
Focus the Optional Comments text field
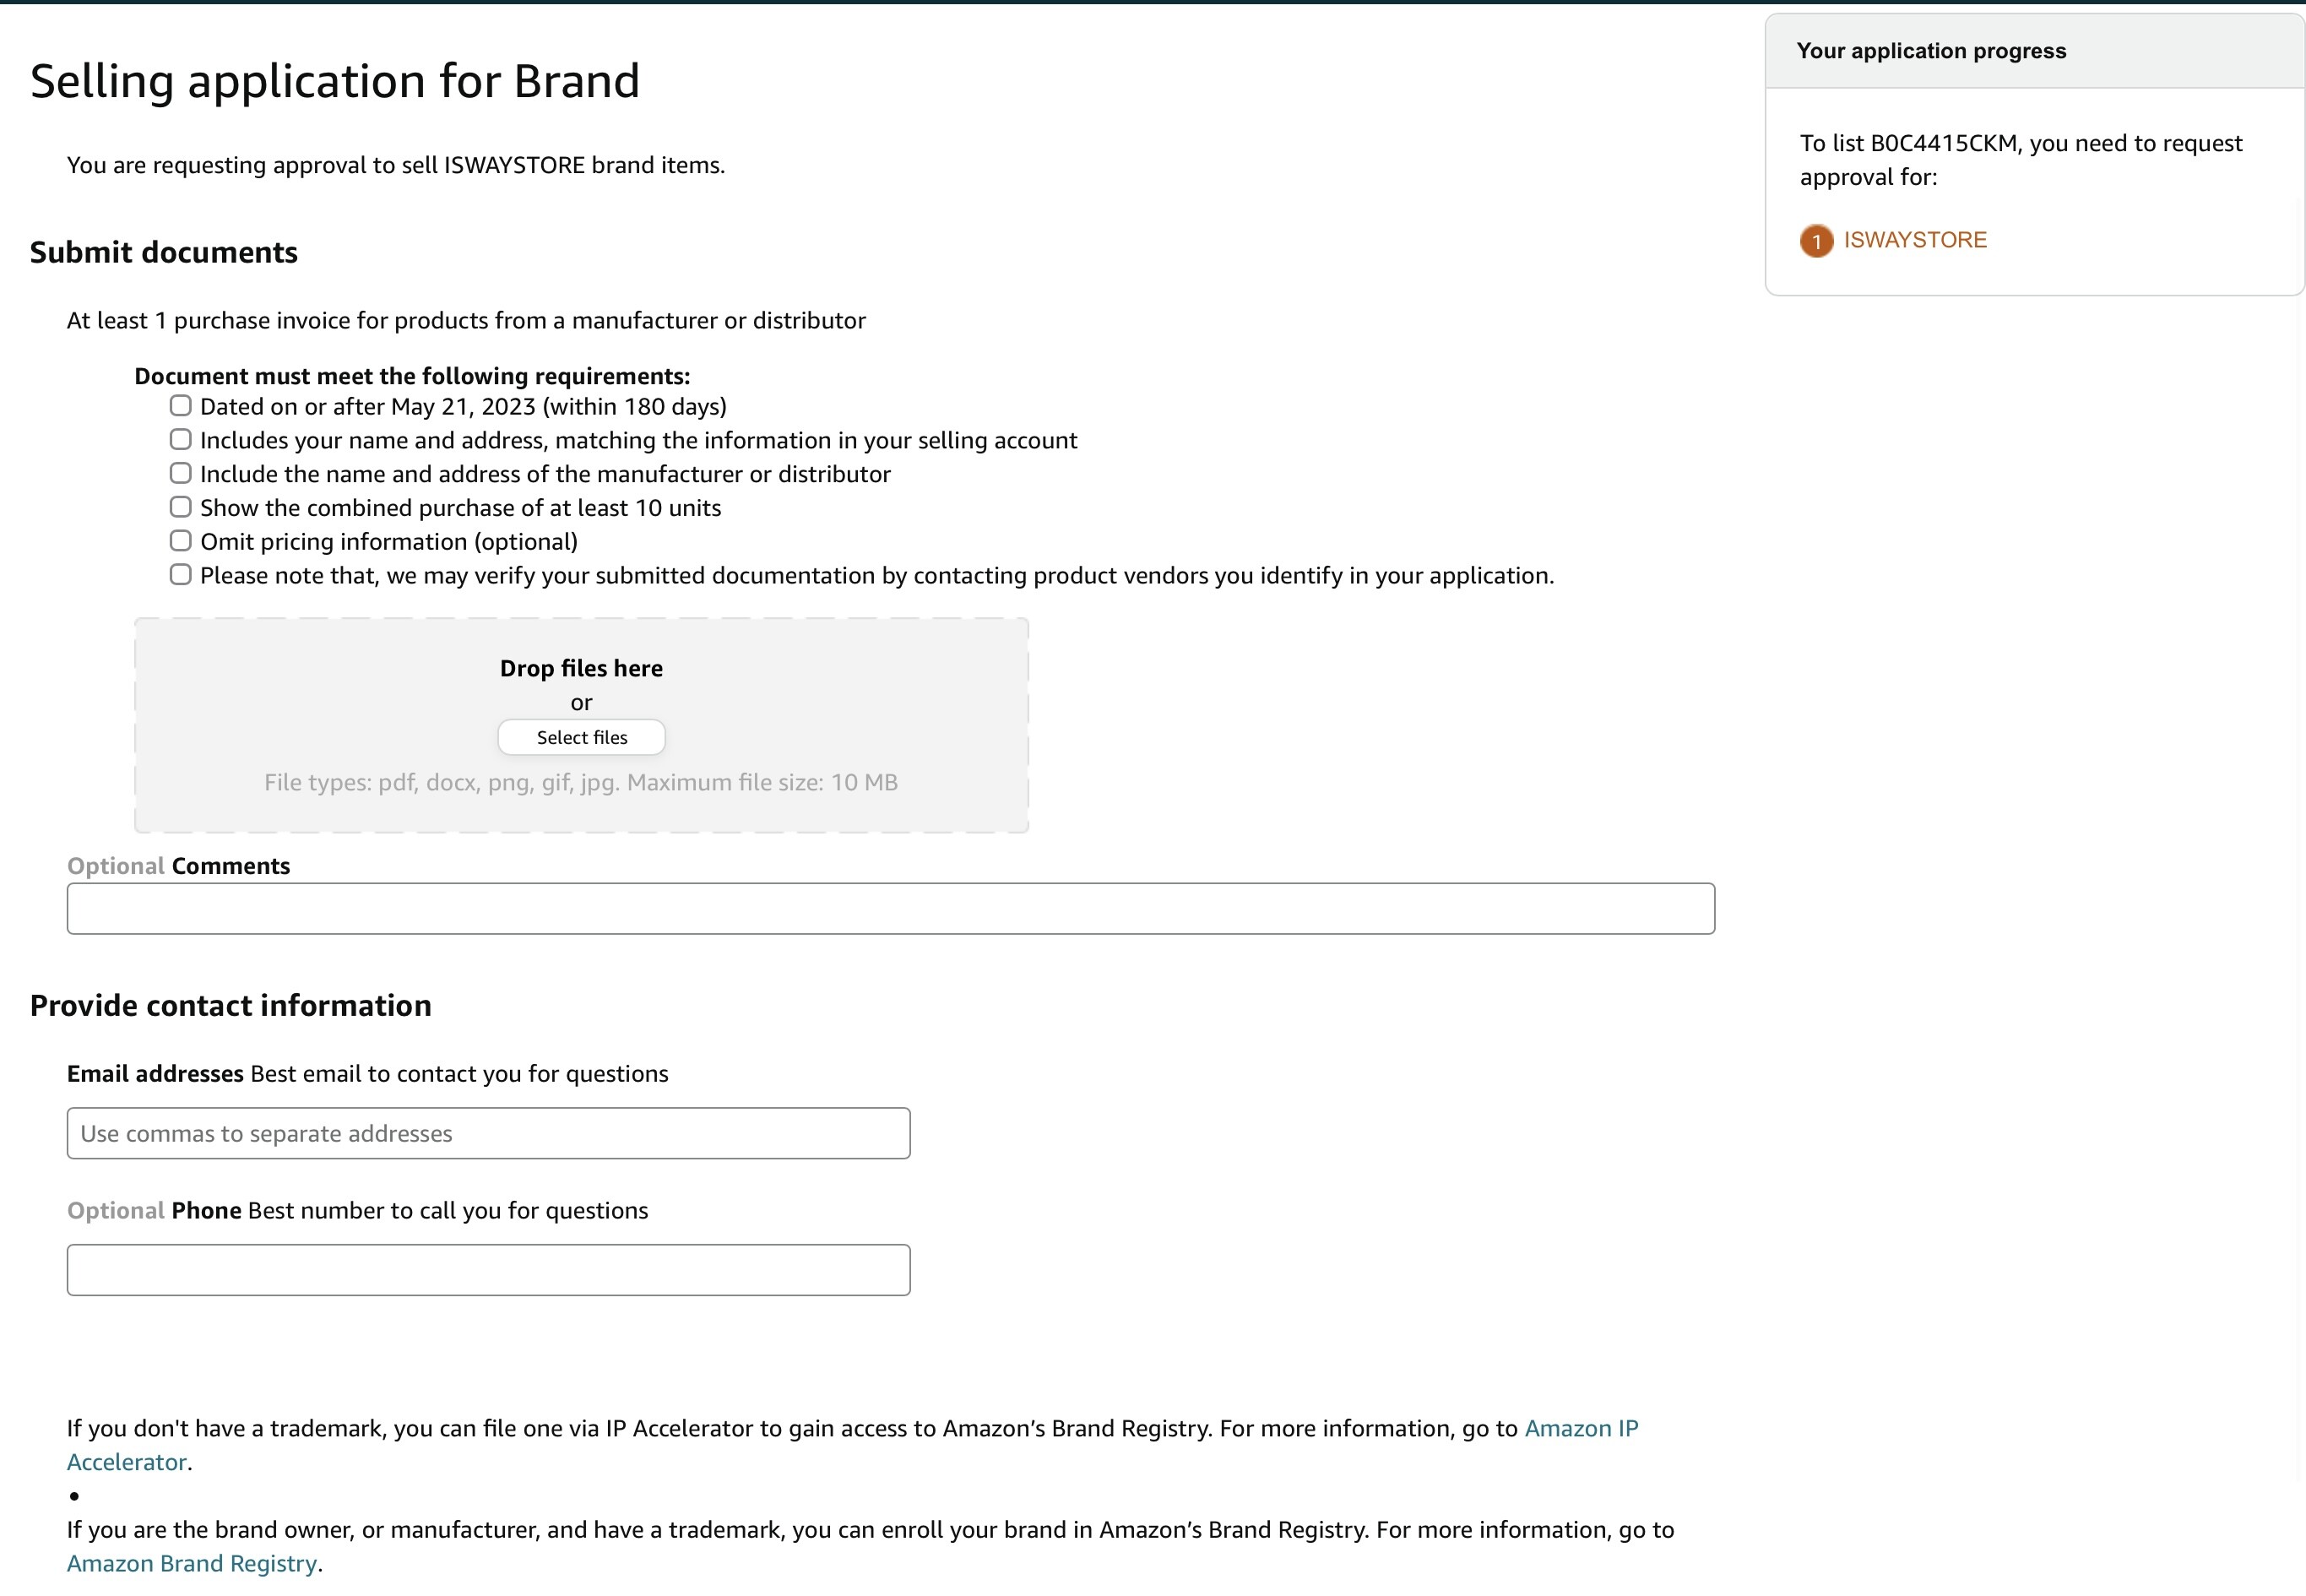[891, 908]
